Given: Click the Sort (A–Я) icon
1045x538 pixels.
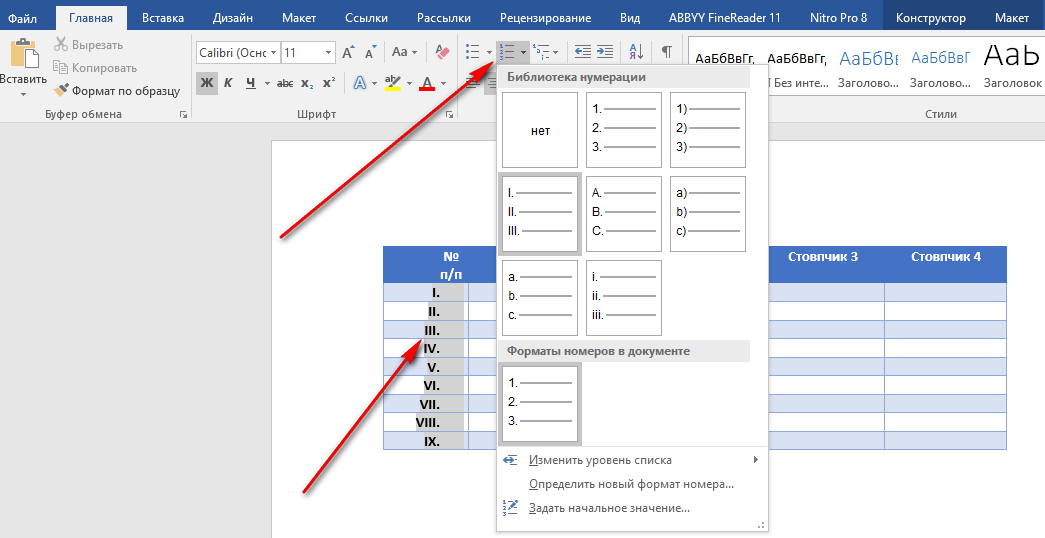Looking at the screenshot, I should (x=635, y=52).
